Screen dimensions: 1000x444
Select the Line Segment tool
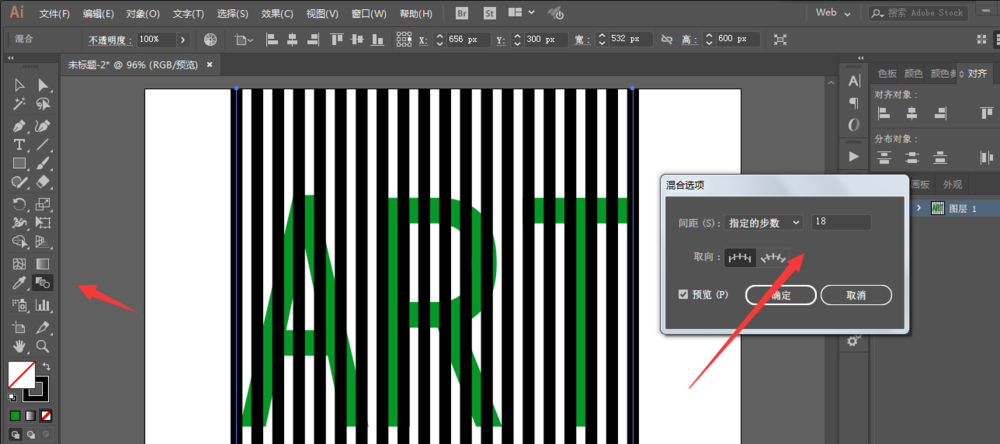pos(43,144)
